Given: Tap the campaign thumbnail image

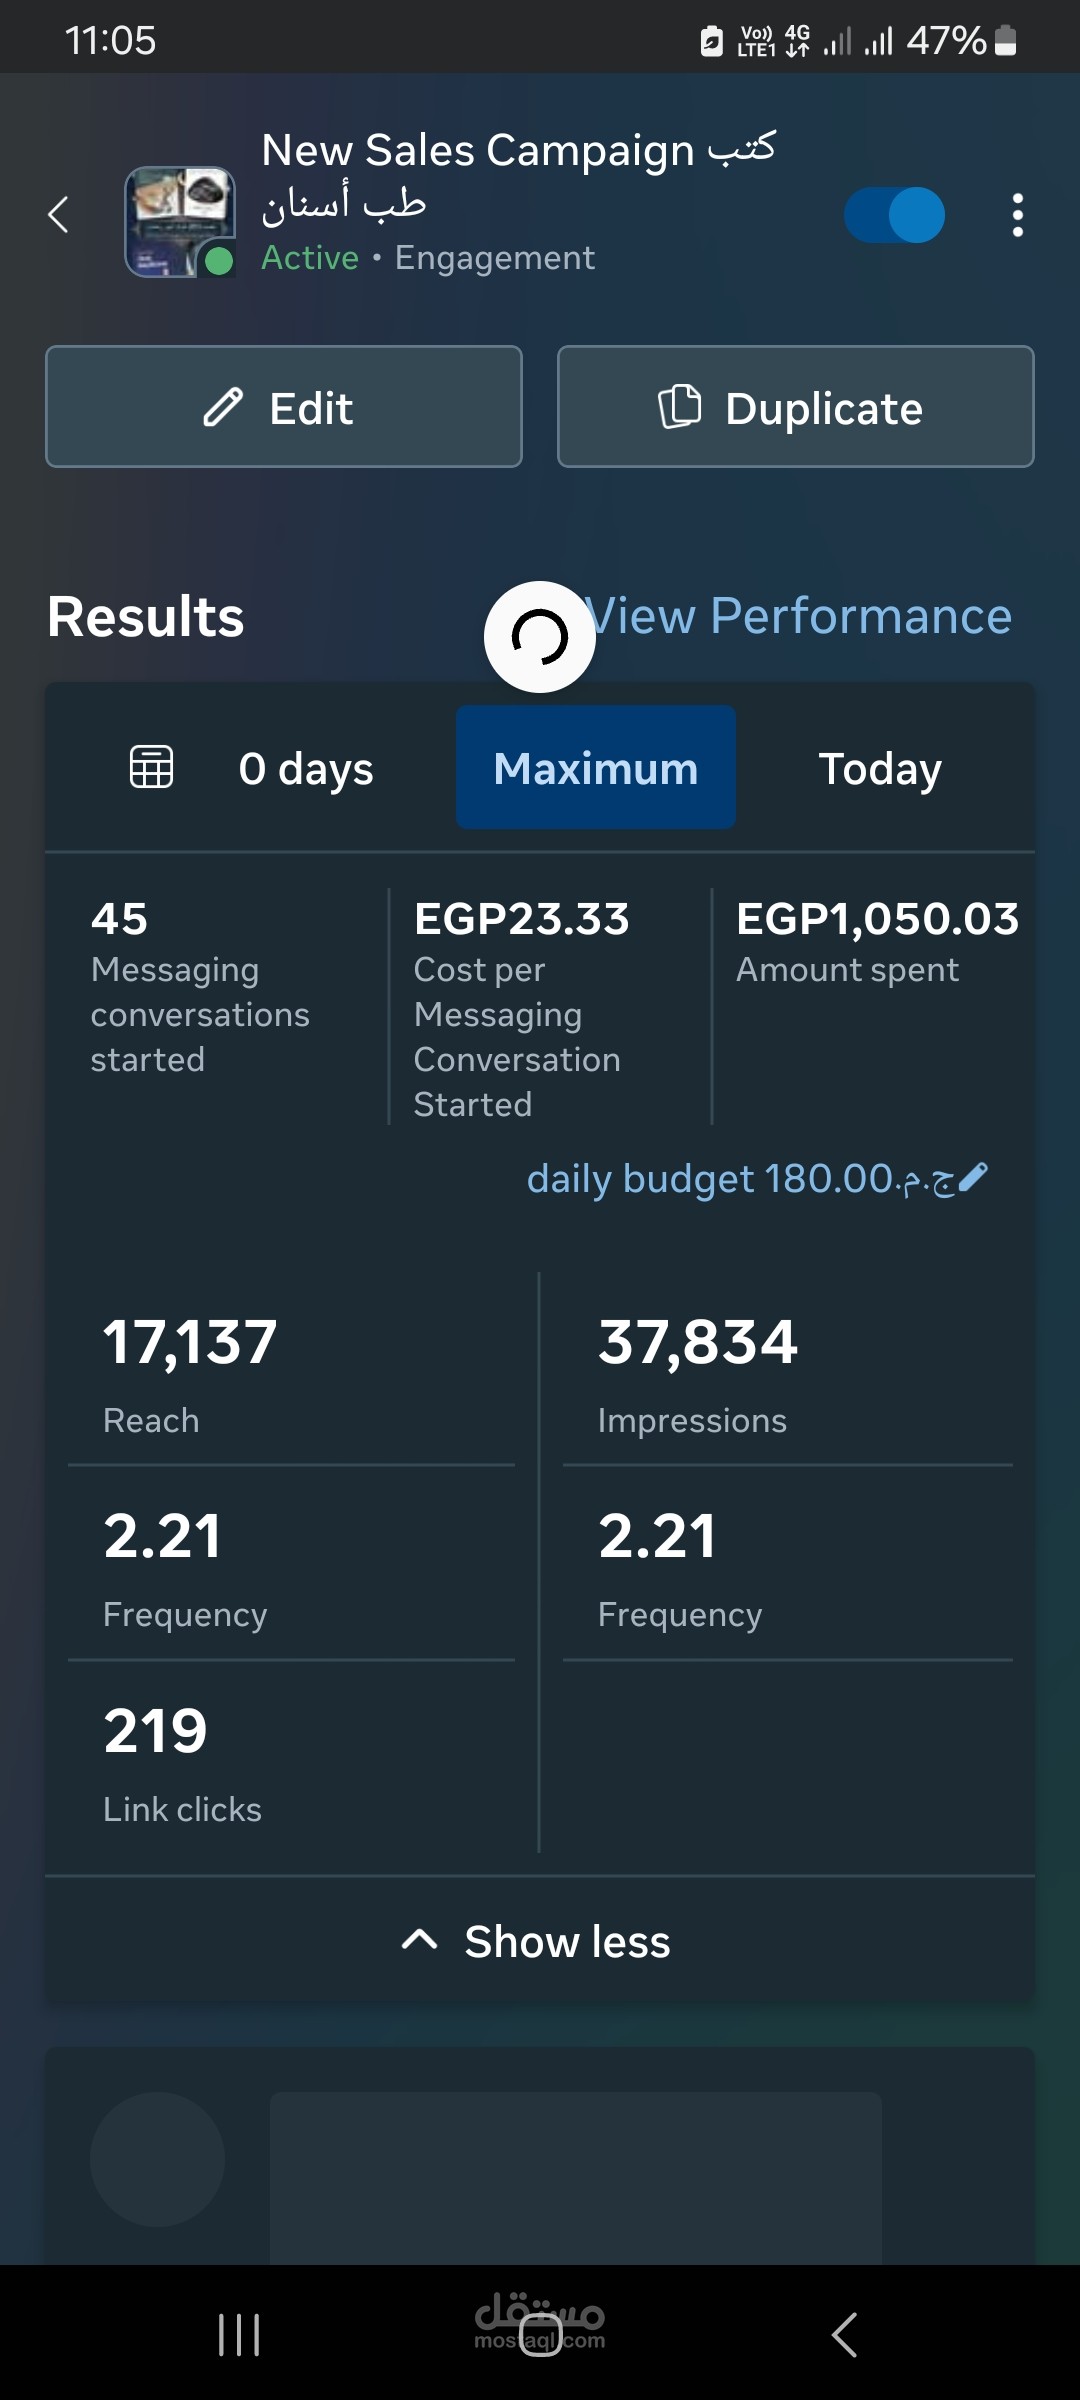Looking at the screenshot, I should (180, 221).
